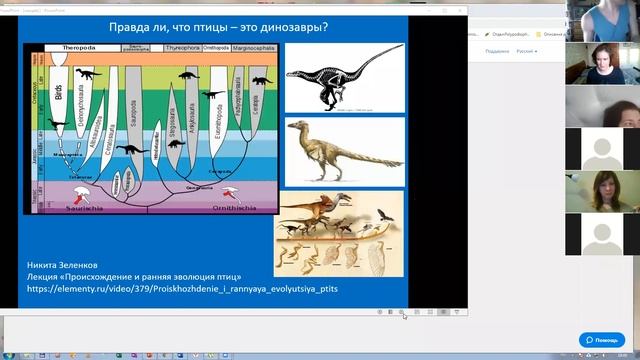Click the black dinosaur skeleton image
Image resolution: width=640 pixels, height=360 pixels.
click(x=345, y=78)
